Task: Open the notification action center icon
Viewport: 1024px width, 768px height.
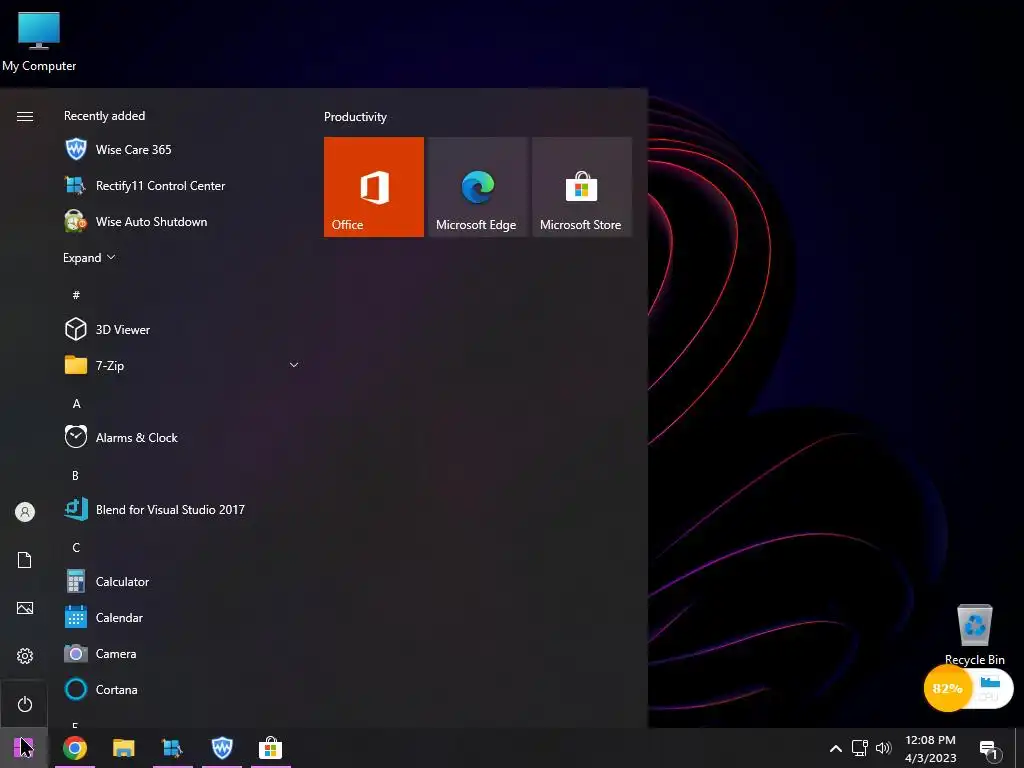Action: click(990, 750)
